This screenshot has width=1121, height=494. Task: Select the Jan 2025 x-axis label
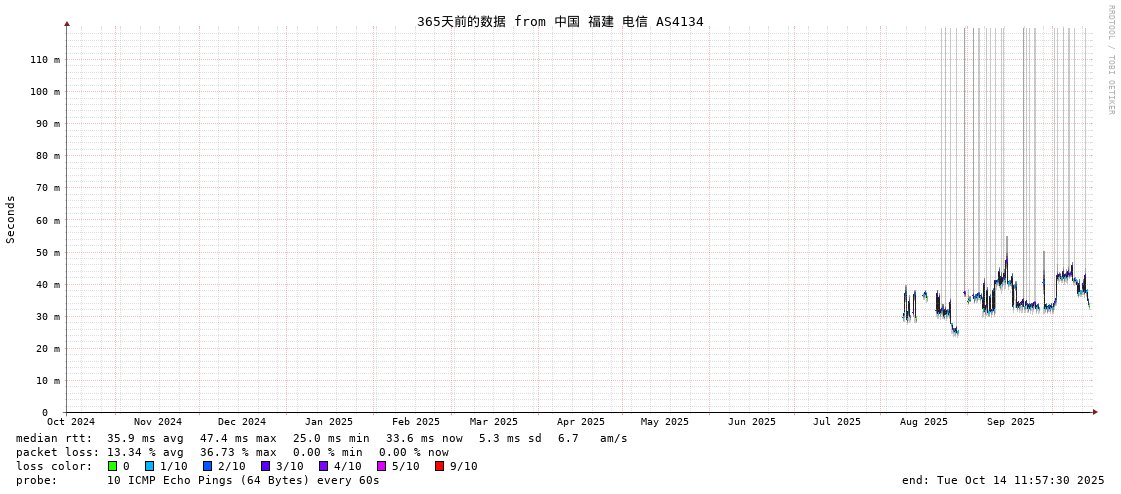click(x=329, y=422)
